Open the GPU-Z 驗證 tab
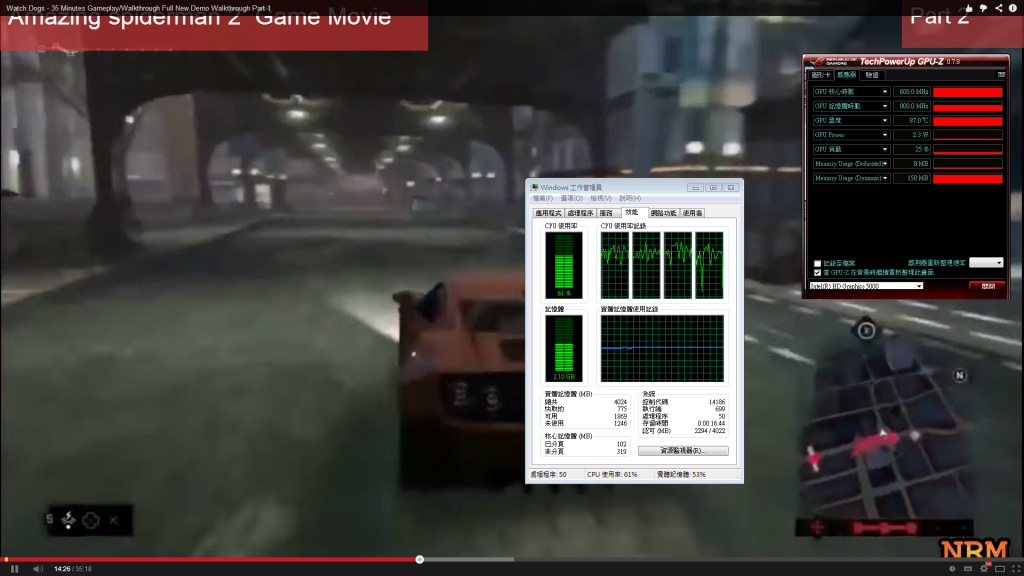This screenshot has width=1024, height=576. (x=872, y=75)
